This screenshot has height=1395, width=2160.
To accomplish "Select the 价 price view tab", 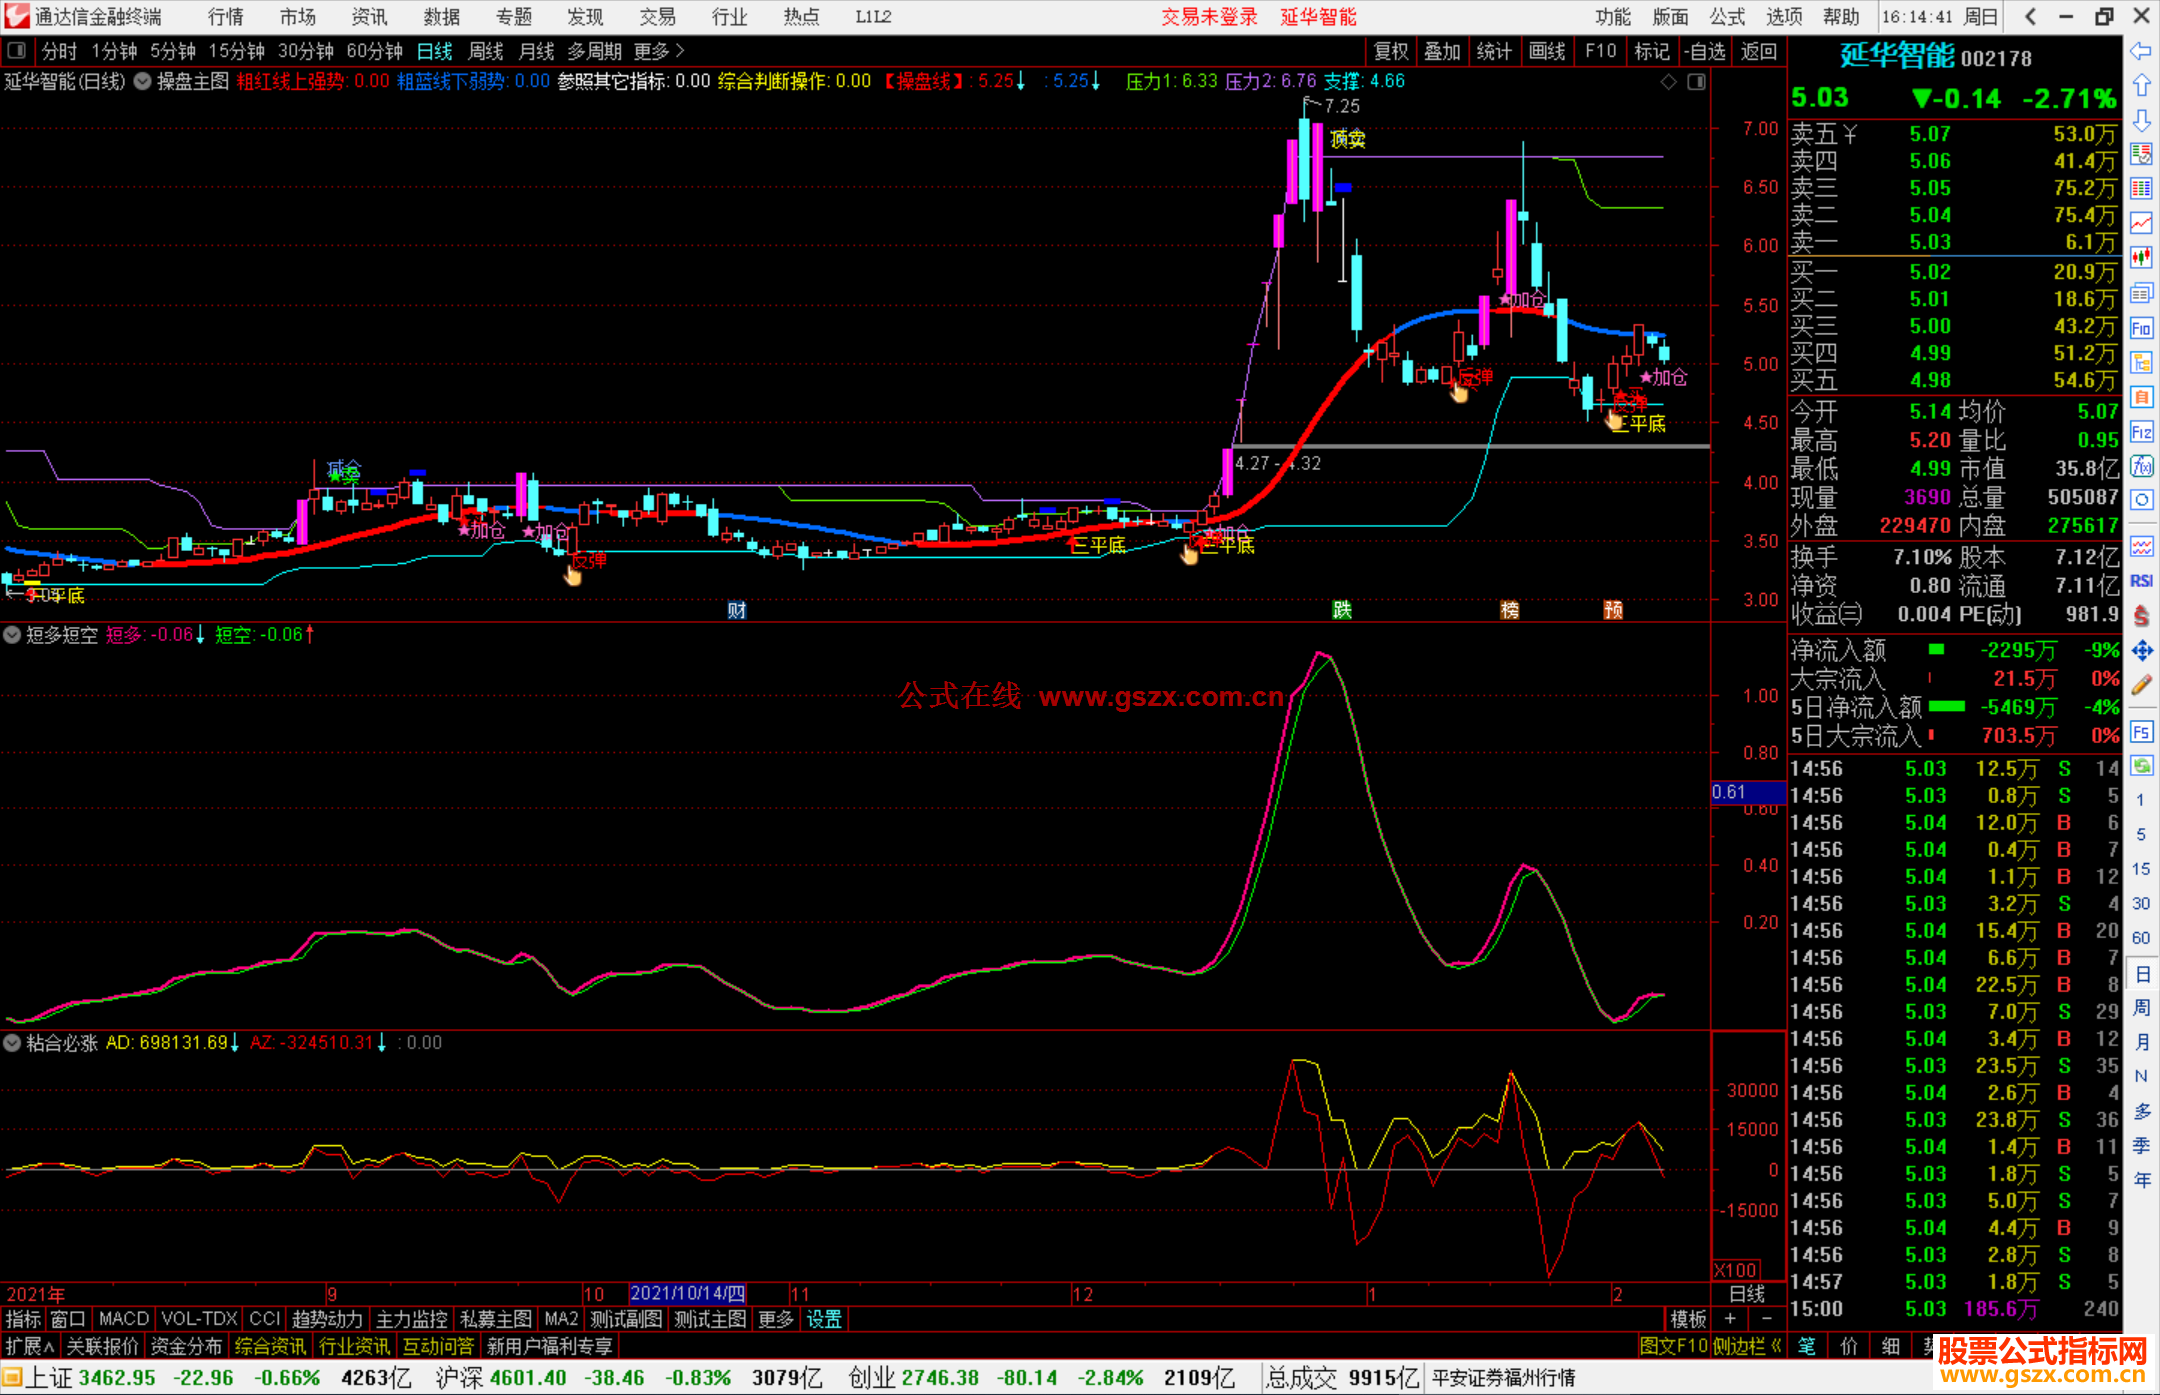I will 1848,1346.
